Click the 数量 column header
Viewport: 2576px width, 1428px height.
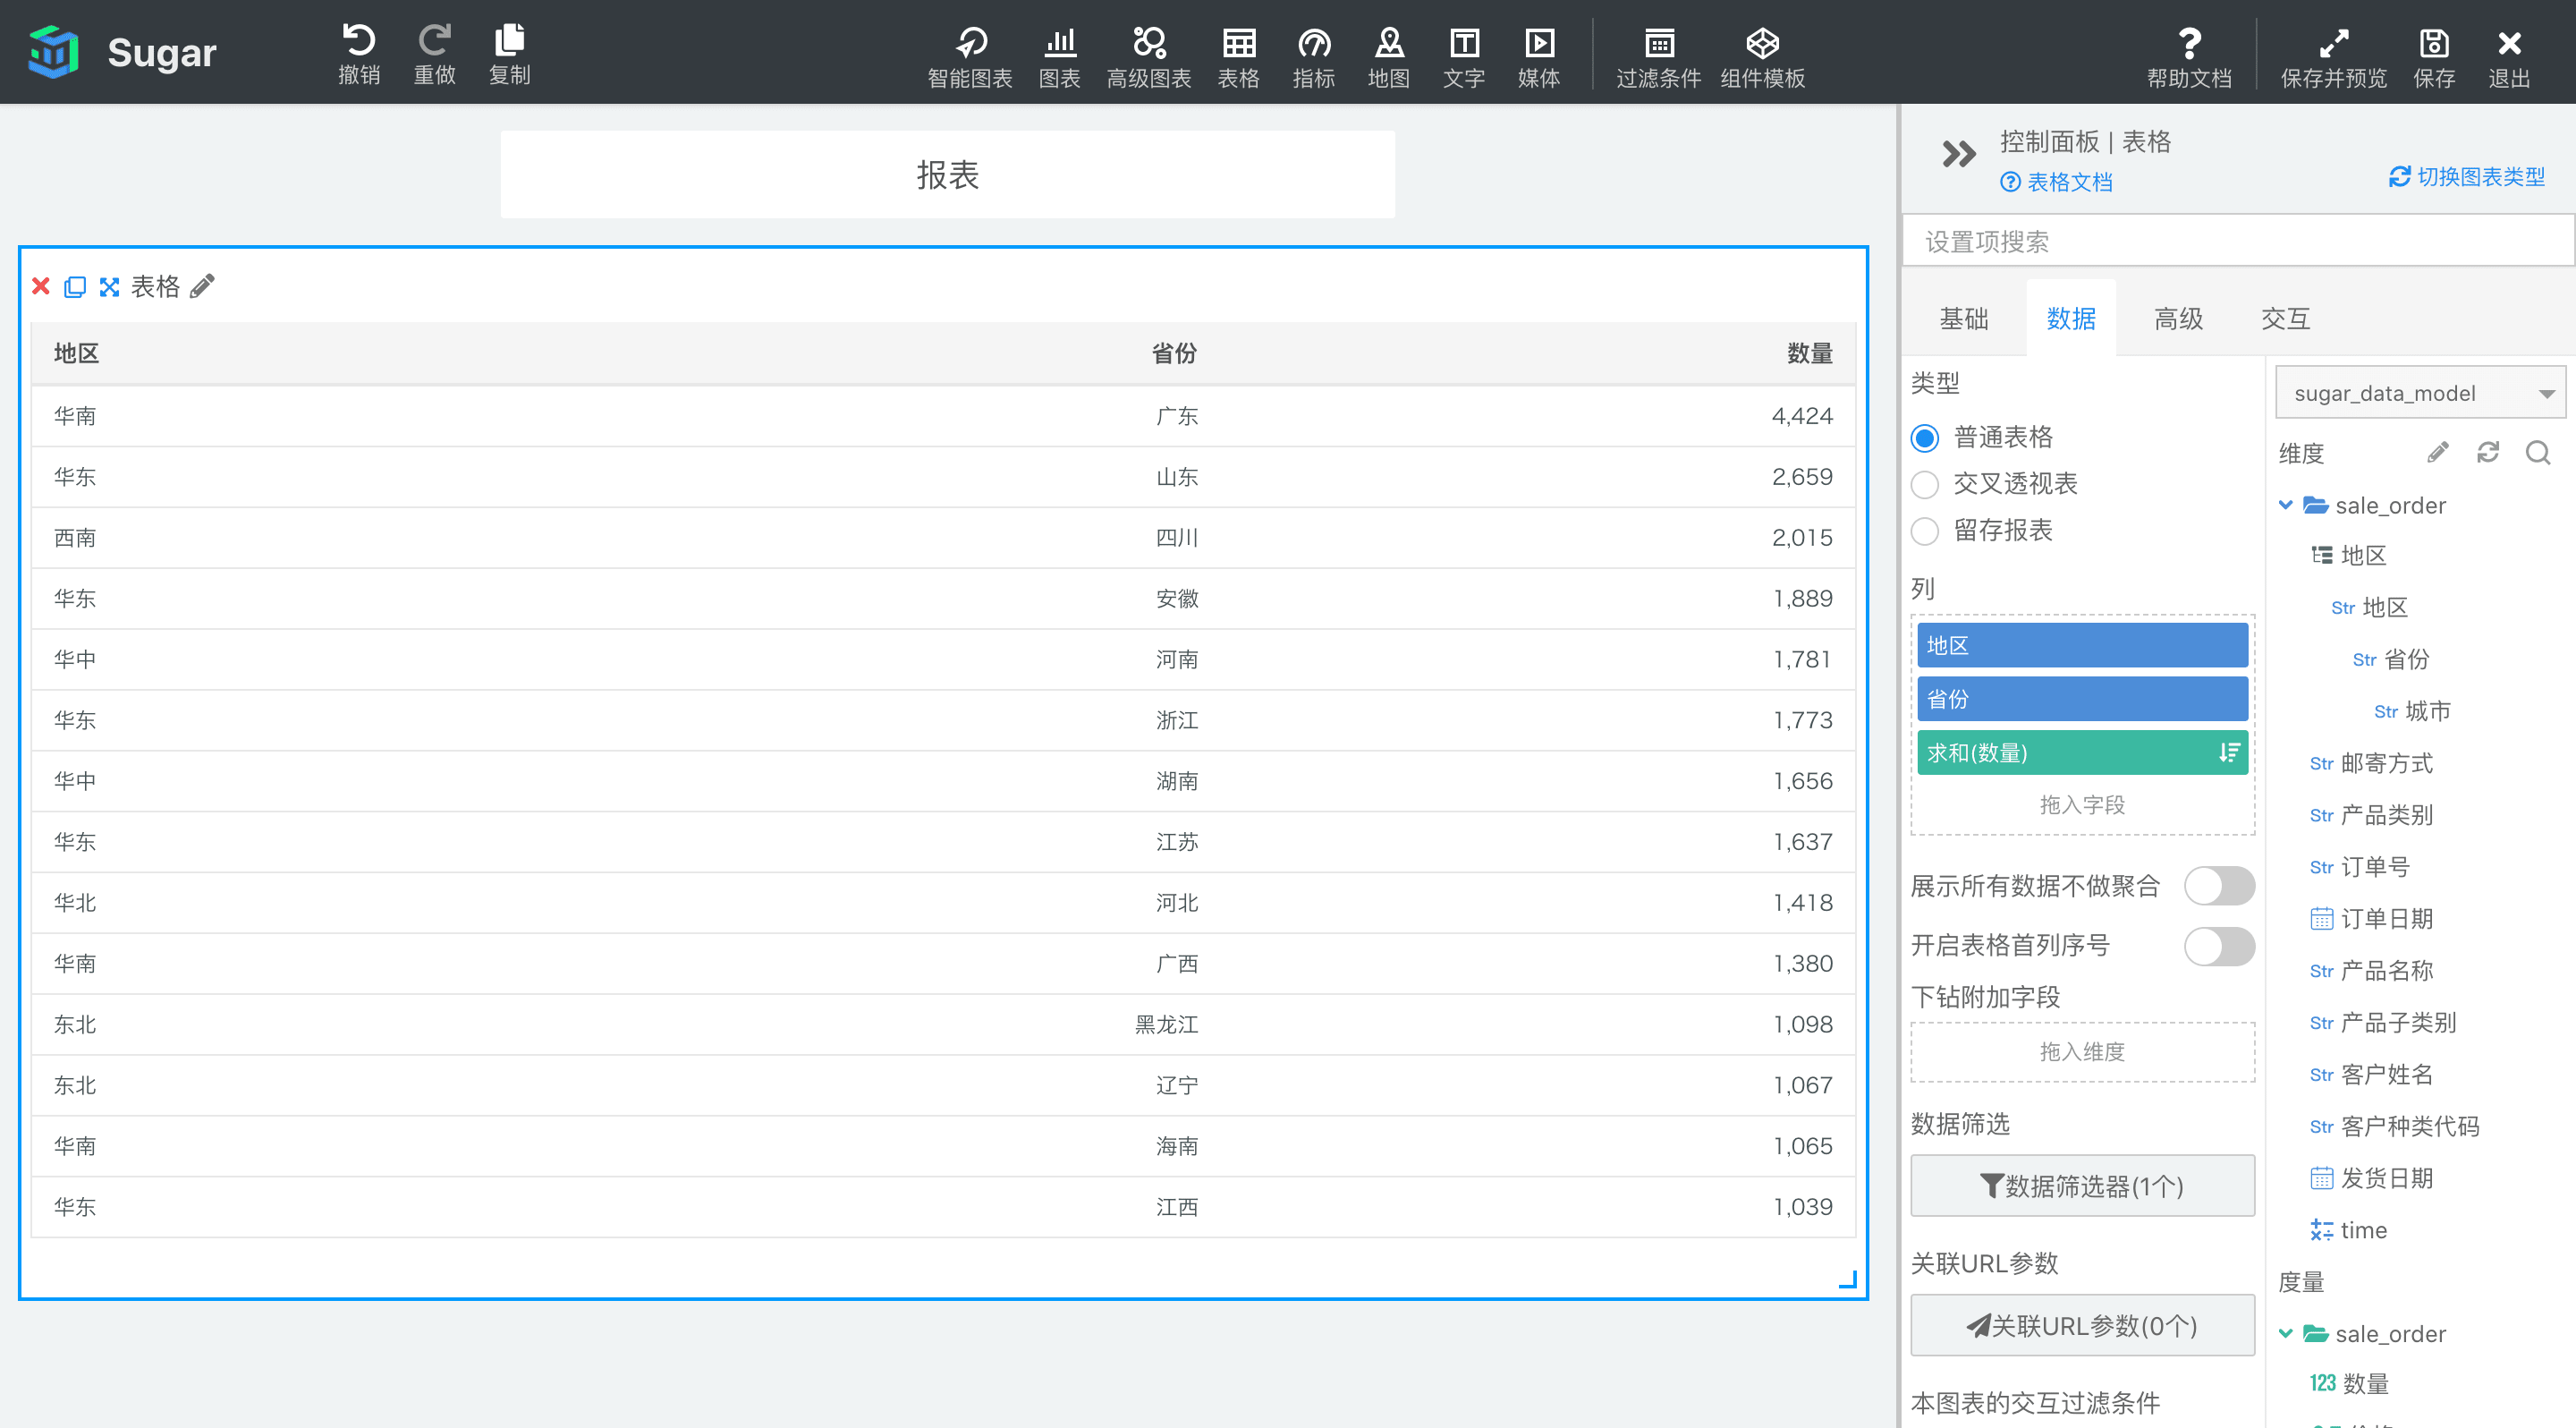click(x=1809, y=354)
